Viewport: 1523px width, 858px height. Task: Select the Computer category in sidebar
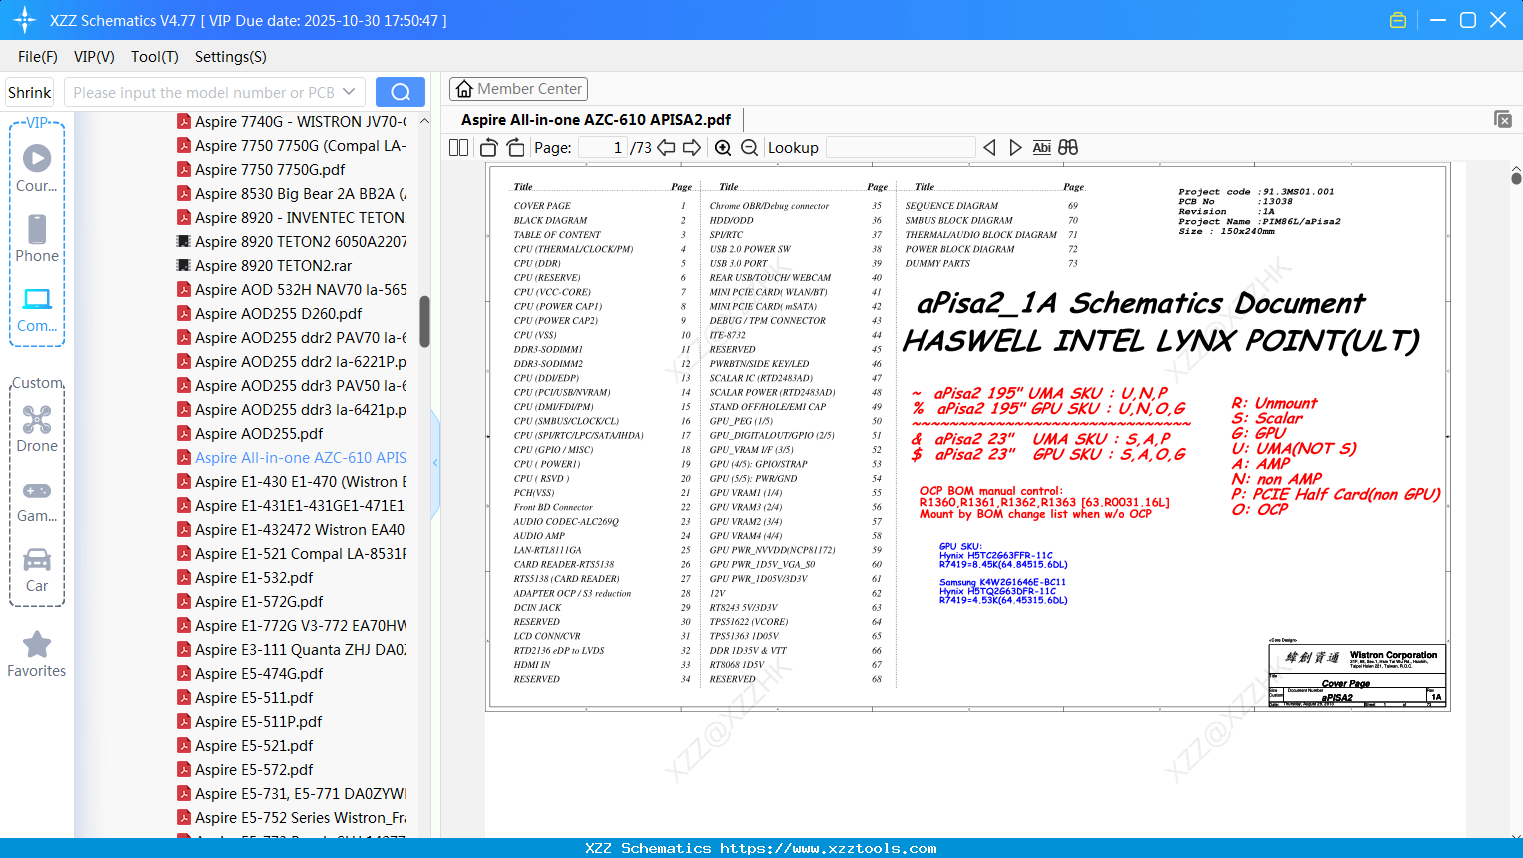(37, 309)
